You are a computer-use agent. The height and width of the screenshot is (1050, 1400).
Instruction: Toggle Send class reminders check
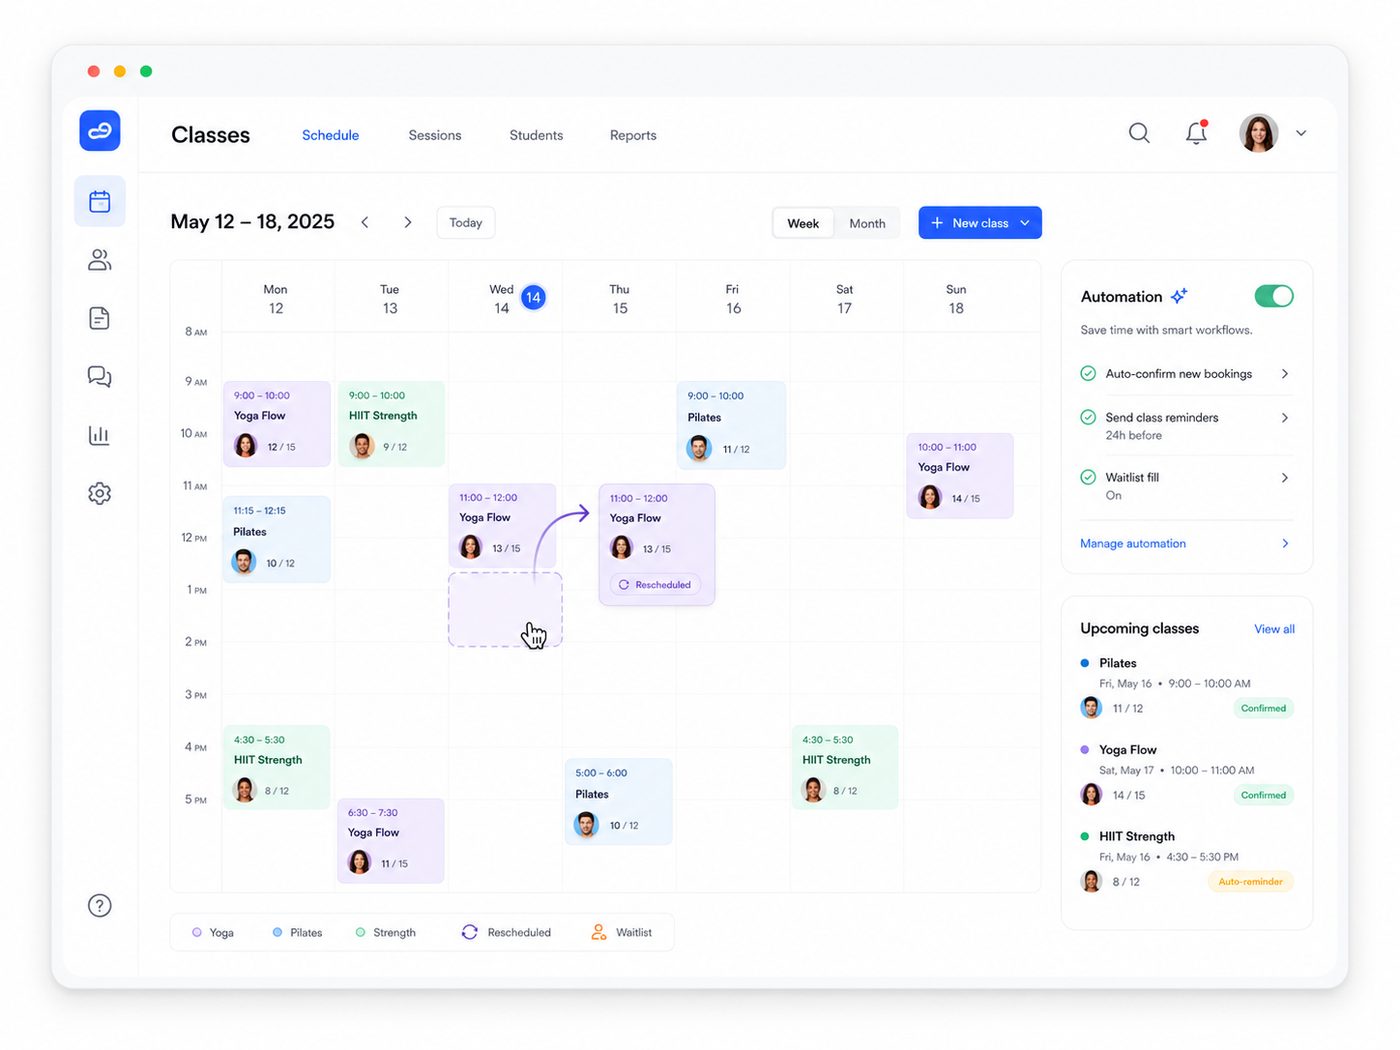[1088, 418]
